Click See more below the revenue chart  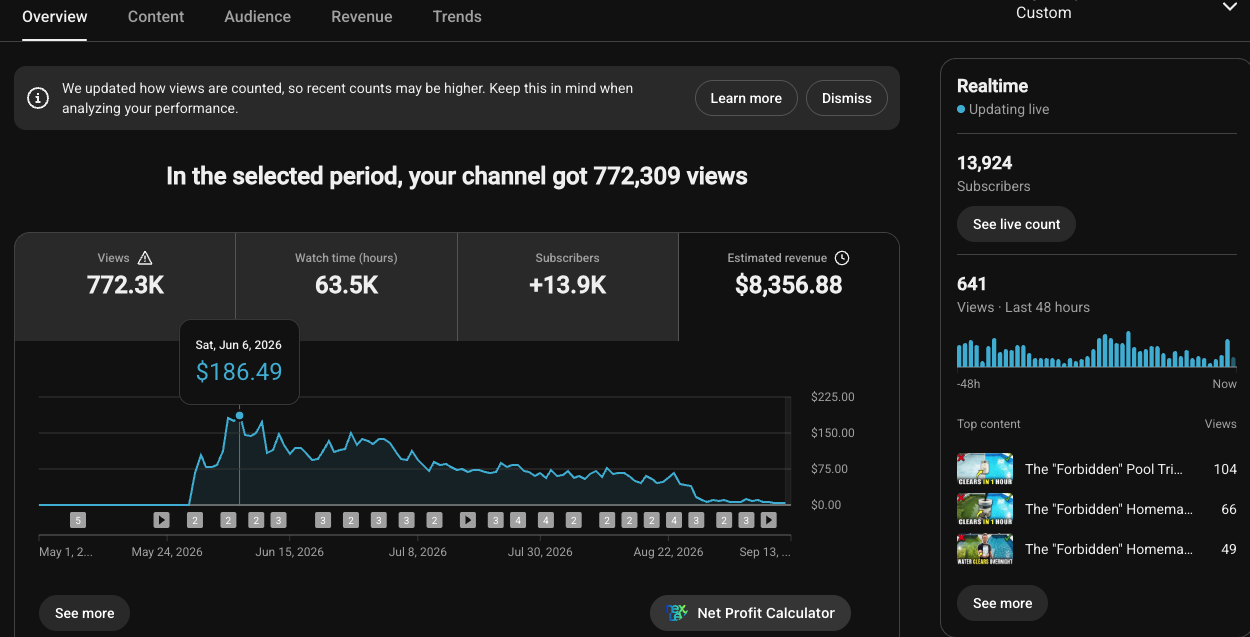(85, 613)
